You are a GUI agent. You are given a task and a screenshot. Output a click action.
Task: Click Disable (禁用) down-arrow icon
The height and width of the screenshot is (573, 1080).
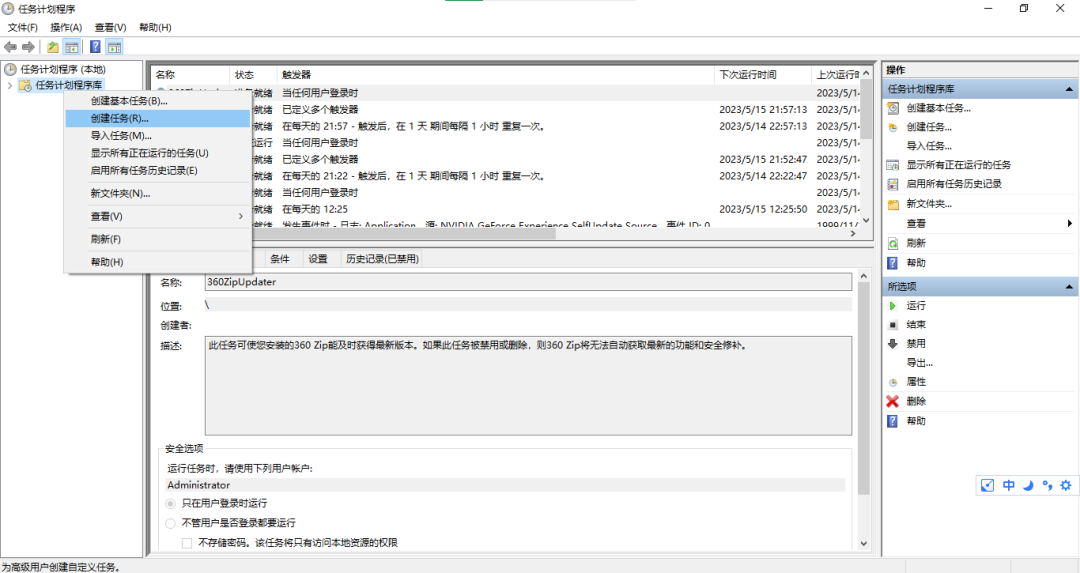(x=893, y=343)
